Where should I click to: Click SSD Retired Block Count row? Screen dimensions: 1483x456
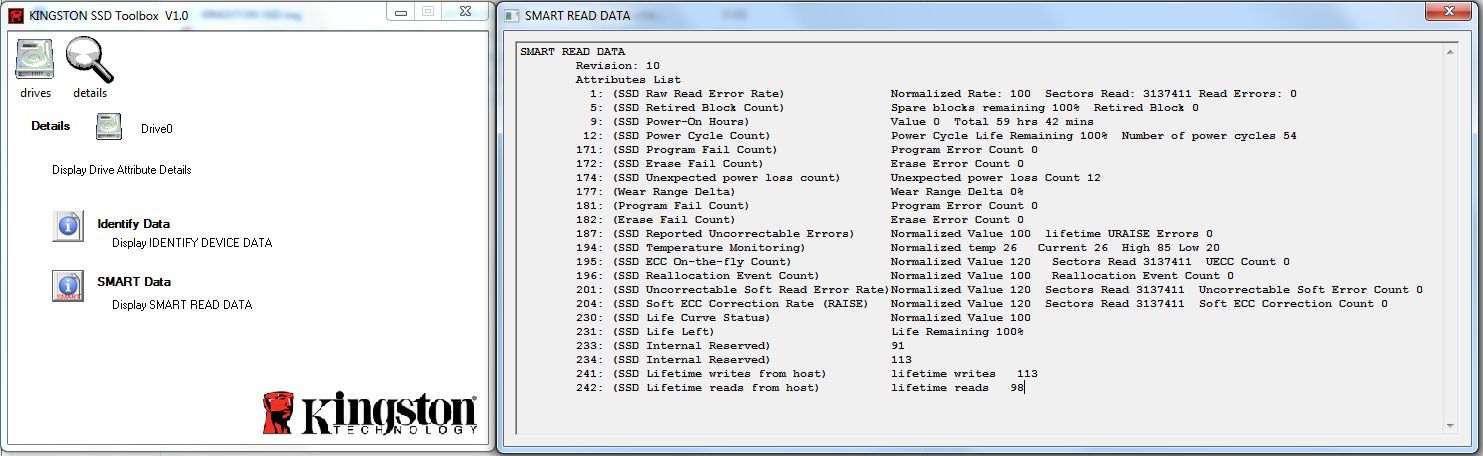coord(893,107)
